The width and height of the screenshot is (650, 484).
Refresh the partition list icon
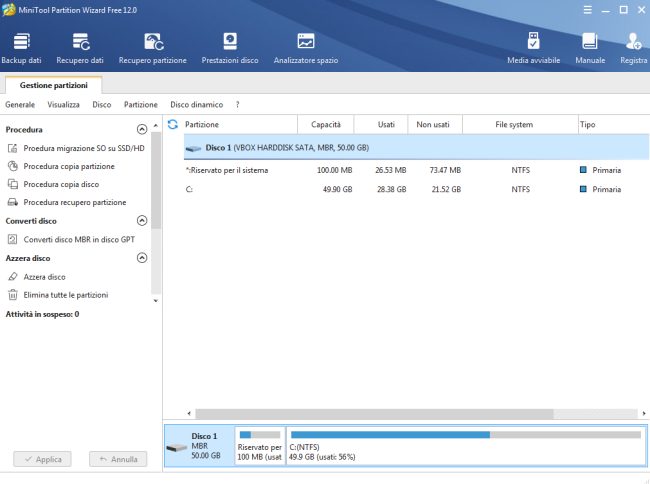coord(173,125)
